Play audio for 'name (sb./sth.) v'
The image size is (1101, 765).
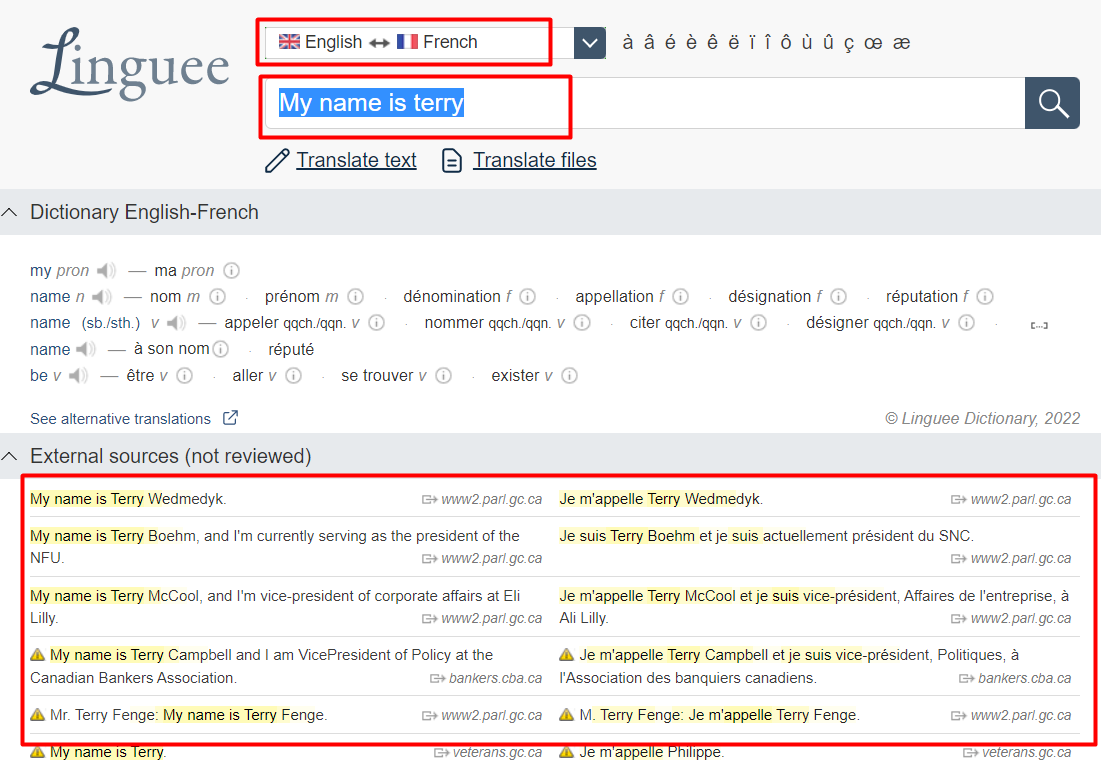[177, 323]
